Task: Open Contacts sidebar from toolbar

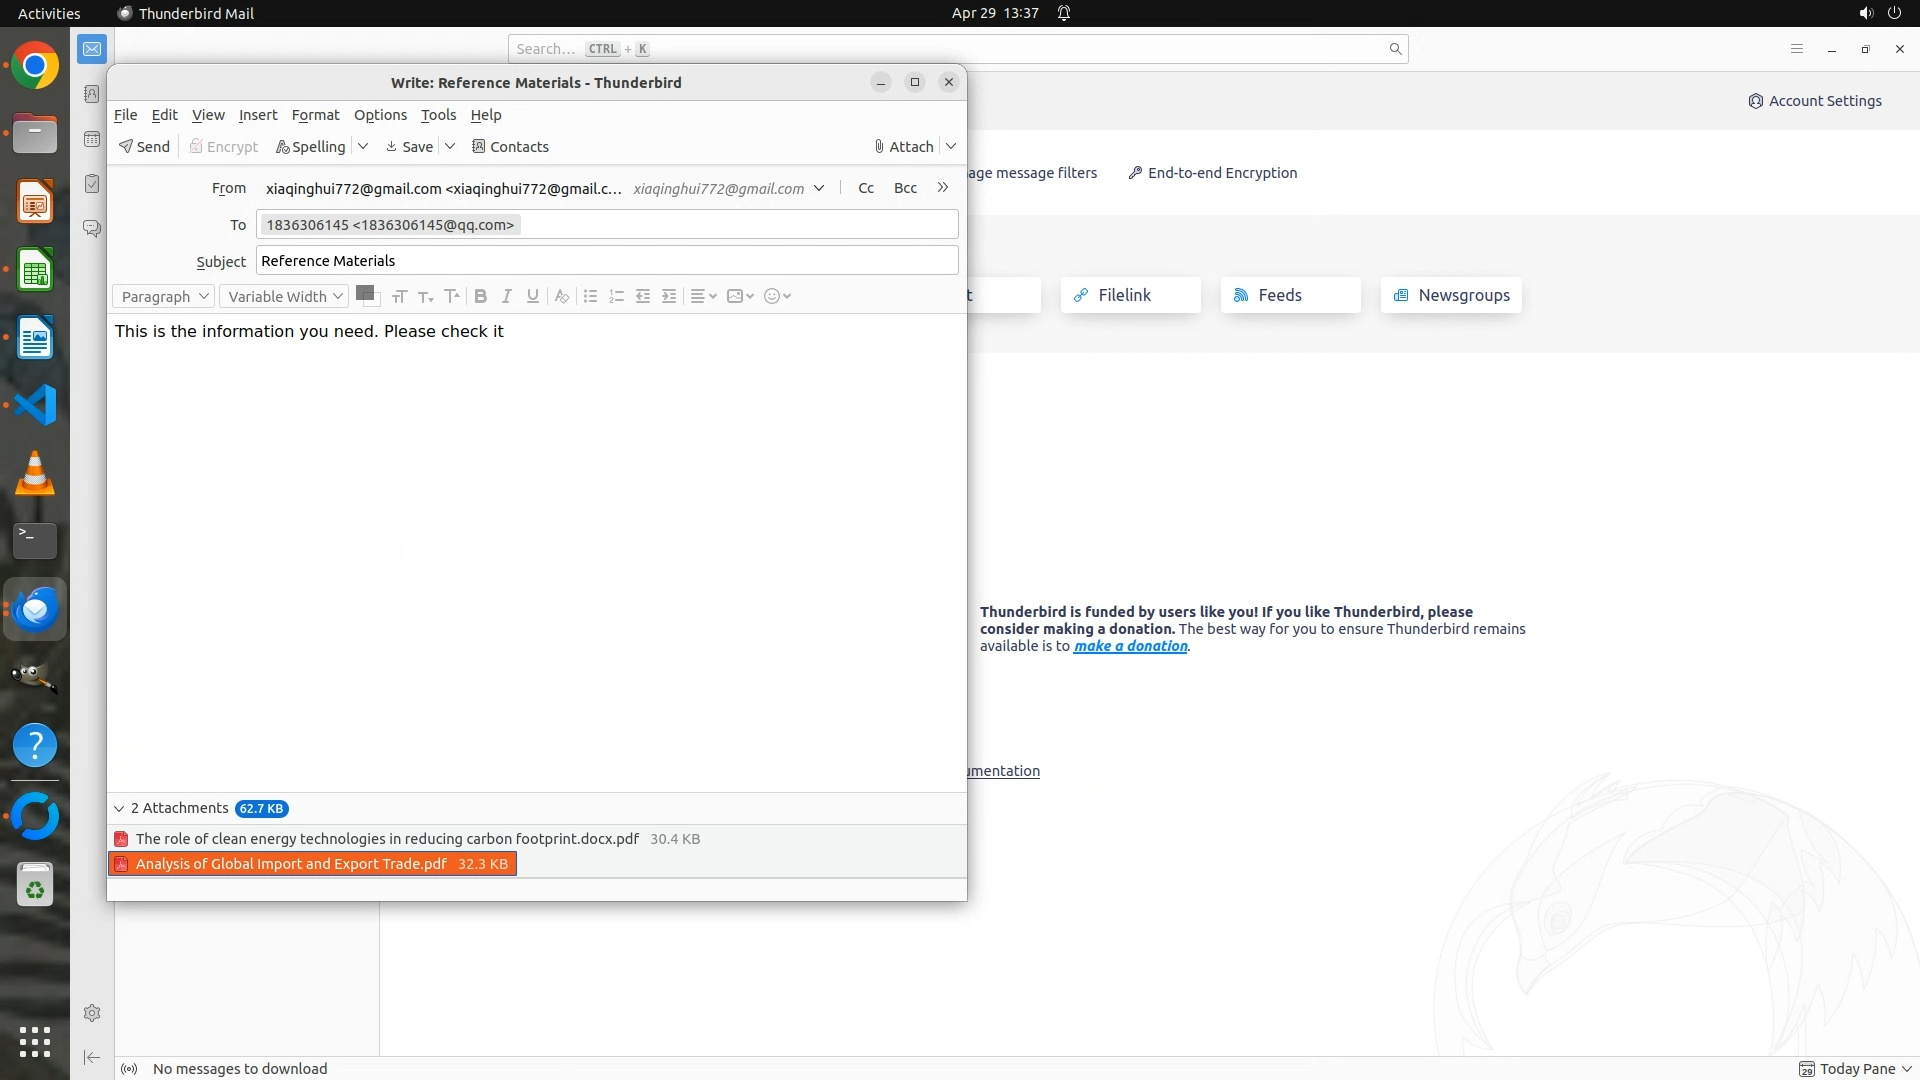Action: point(510,147)
